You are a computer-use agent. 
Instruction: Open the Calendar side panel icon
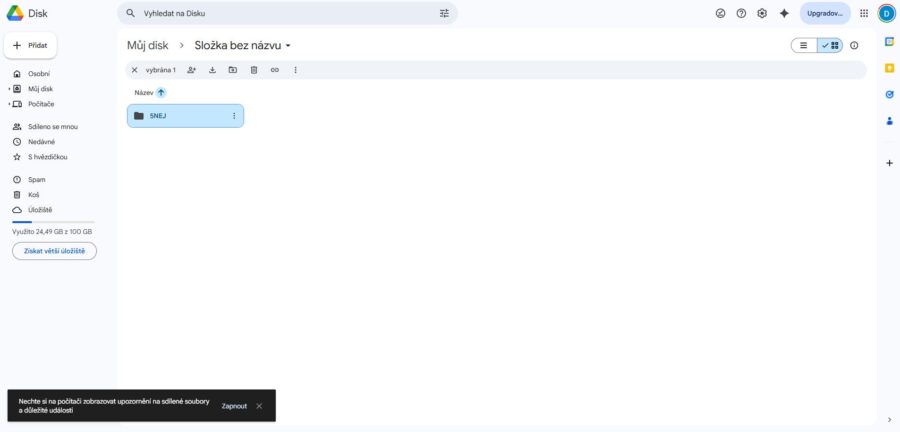tap(890, 41)
